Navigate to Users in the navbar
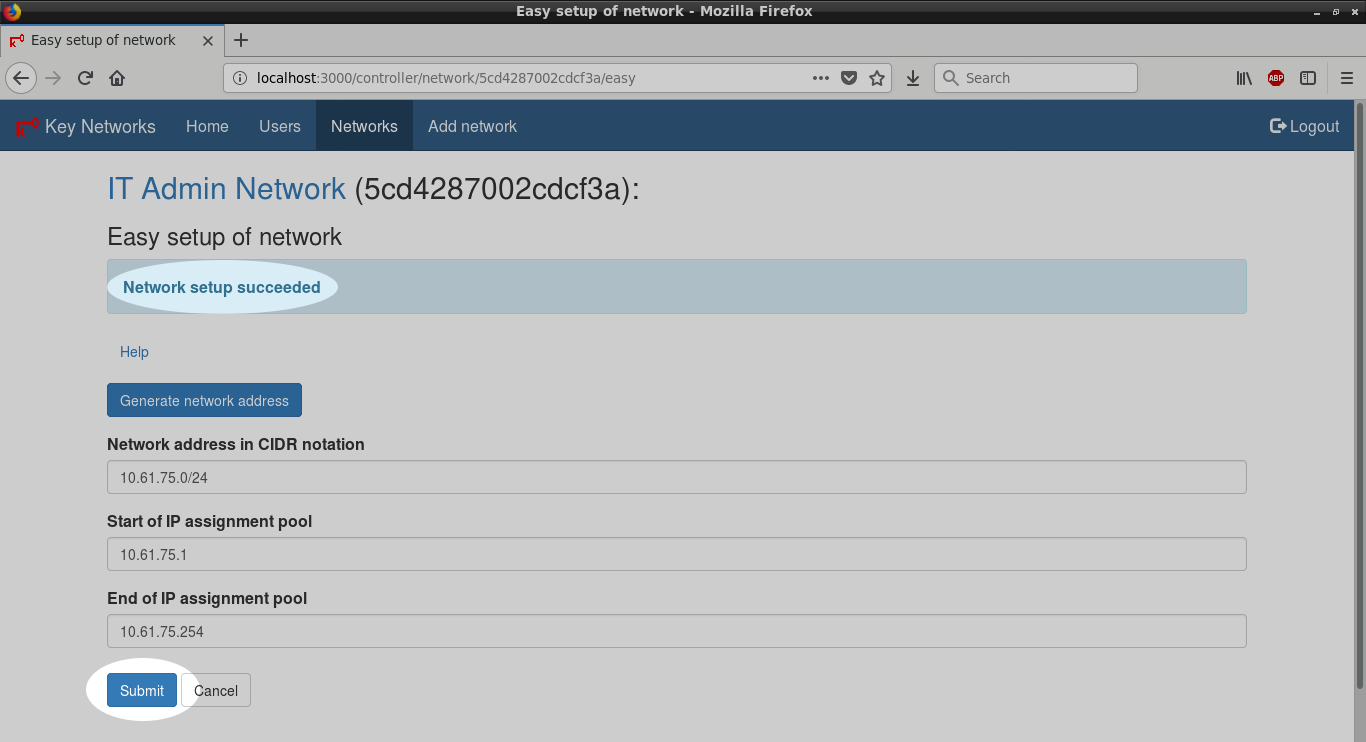 click(279, 126)
